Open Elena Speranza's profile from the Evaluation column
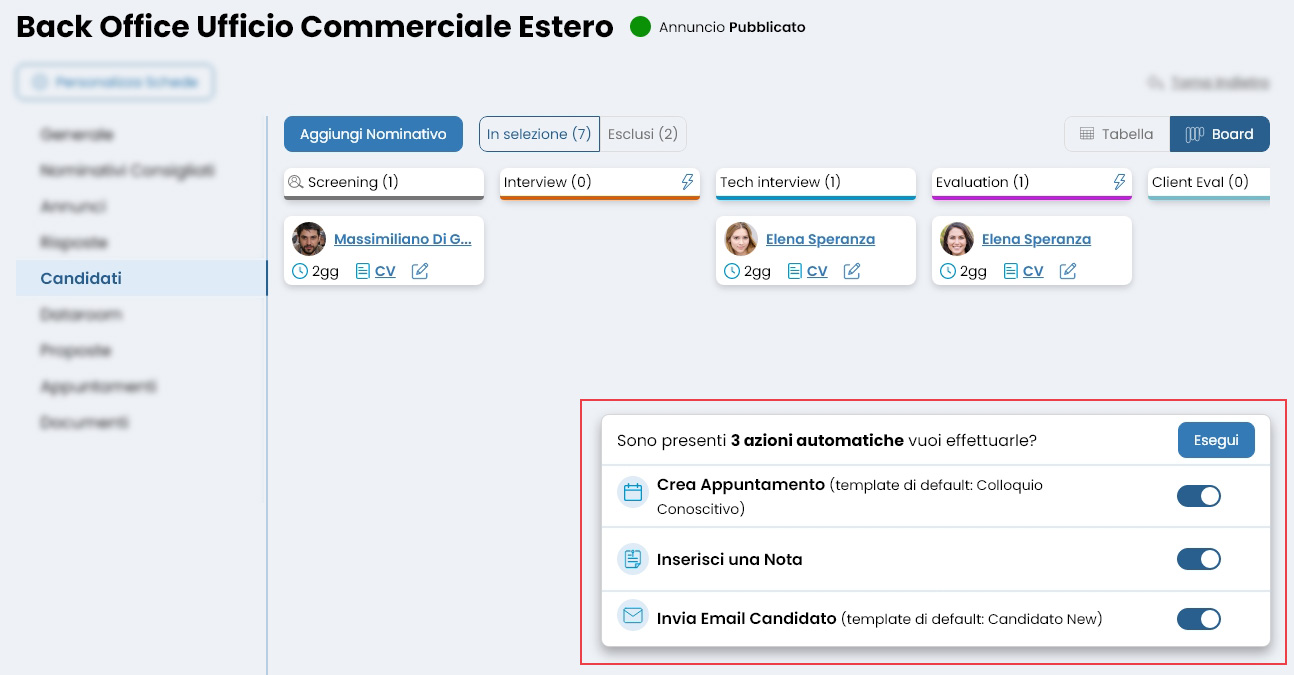The width and height of the screenshot is (1294, 675). click(x=1036, y=238)
